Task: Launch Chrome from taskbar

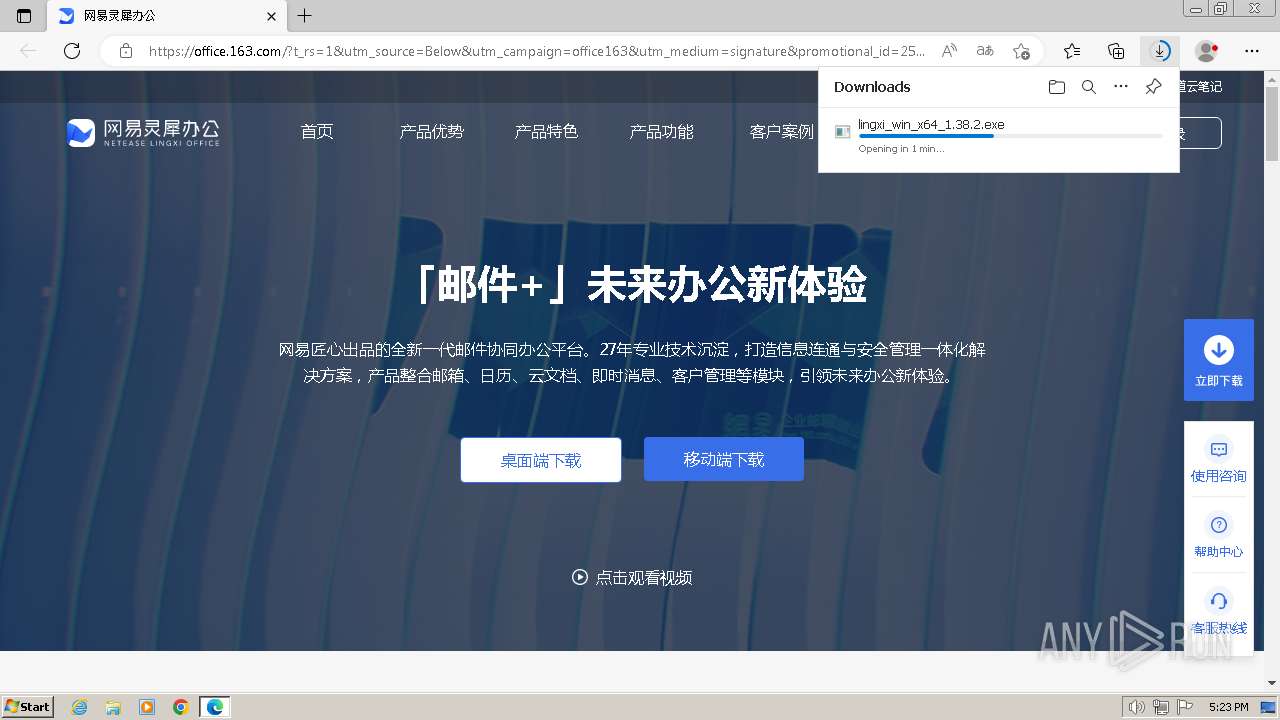Action: click(181, 707)
